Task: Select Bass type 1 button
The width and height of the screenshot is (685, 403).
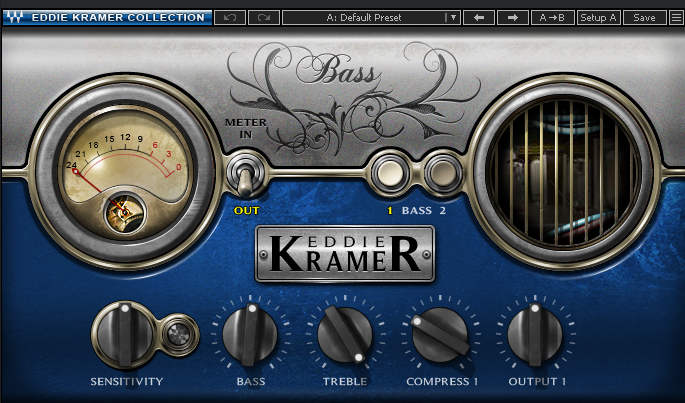Action: (x=390, y=174)
